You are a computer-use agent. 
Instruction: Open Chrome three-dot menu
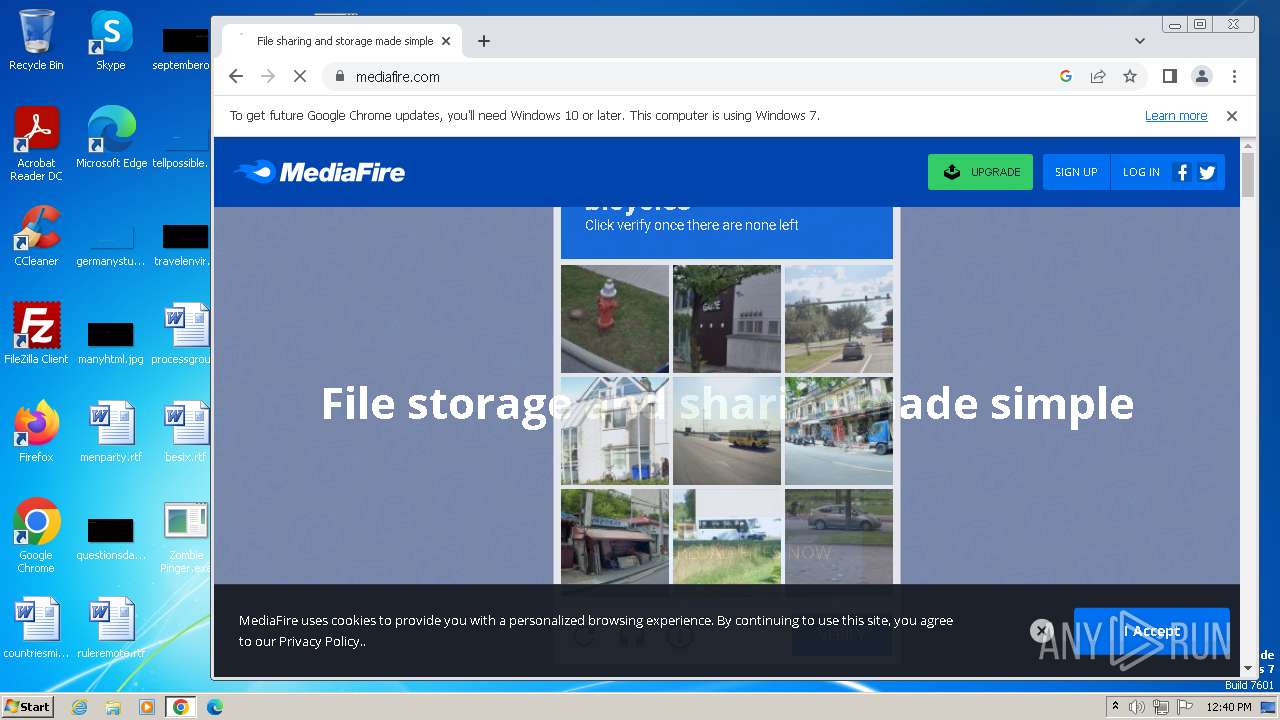point(1234,76)
